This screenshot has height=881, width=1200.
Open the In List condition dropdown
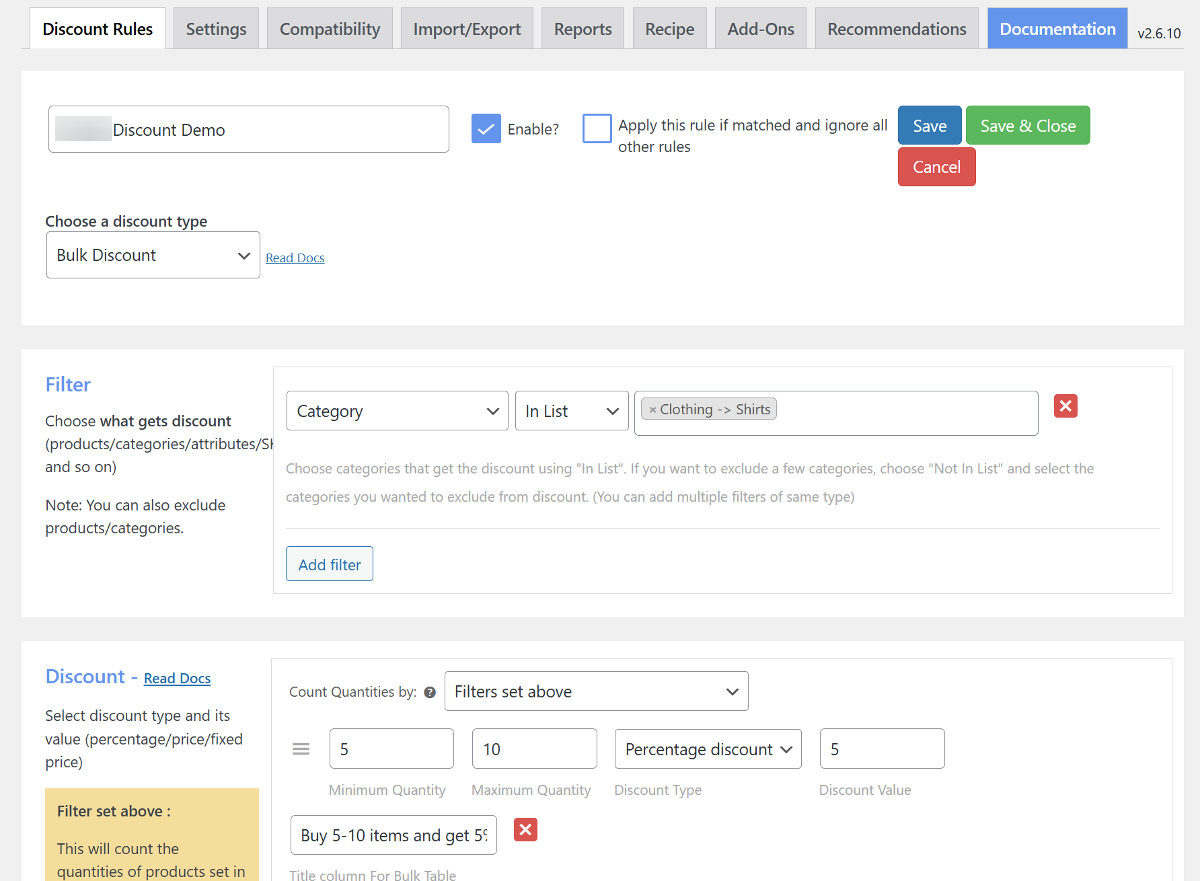(571, 411)
